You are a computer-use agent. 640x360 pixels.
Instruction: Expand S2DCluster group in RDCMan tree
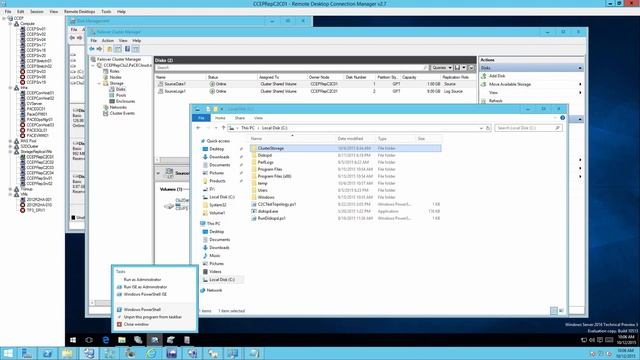(x=10, y=147)
